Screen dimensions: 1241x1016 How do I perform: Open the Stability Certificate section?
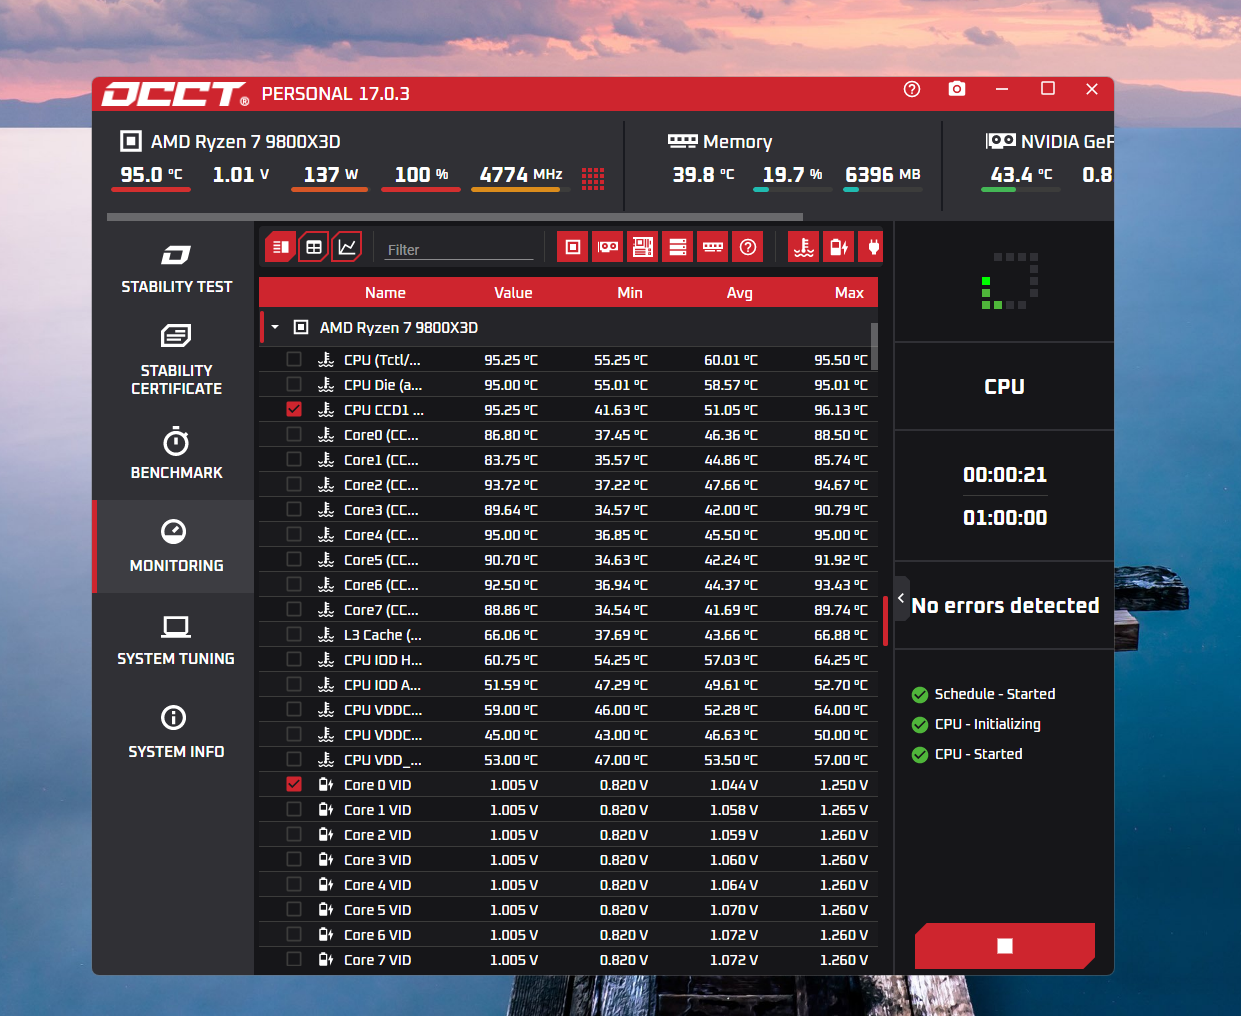(x=176, y=360)
